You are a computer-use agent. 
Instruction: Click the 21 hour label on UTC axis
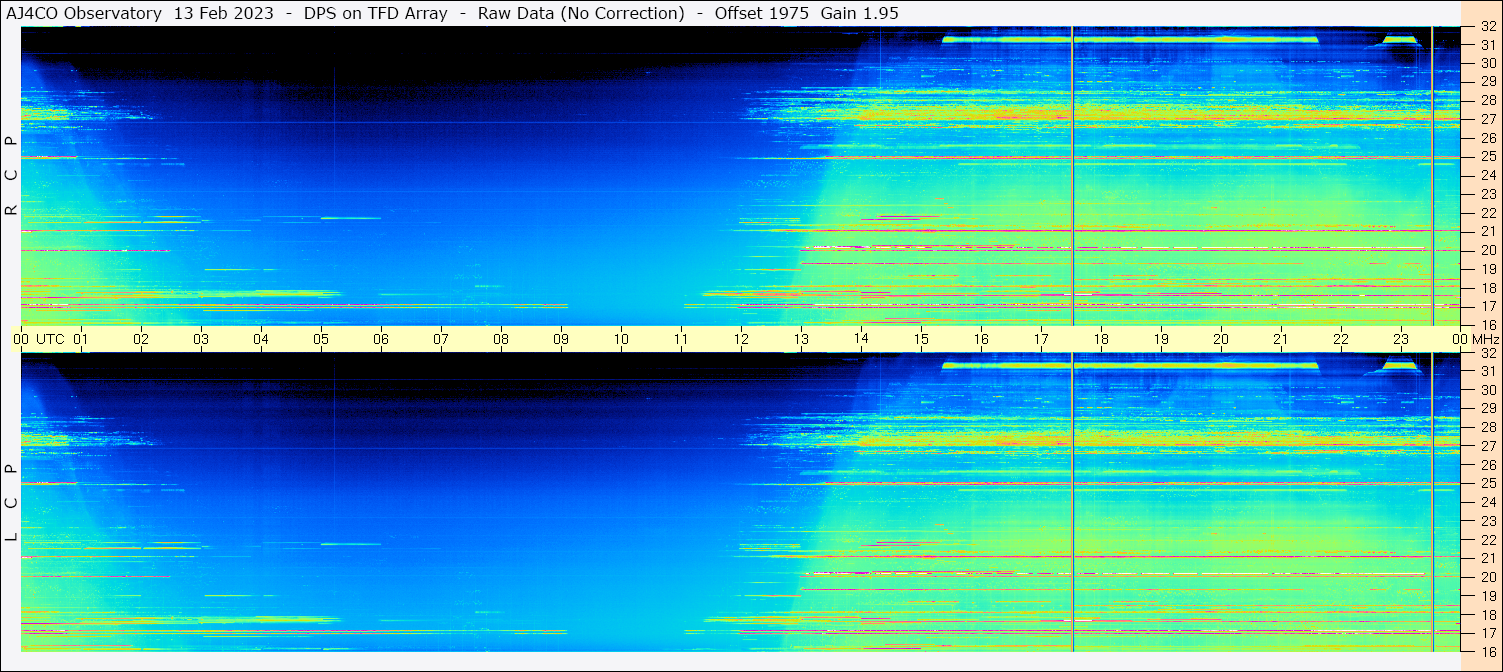click(1281, 339)
